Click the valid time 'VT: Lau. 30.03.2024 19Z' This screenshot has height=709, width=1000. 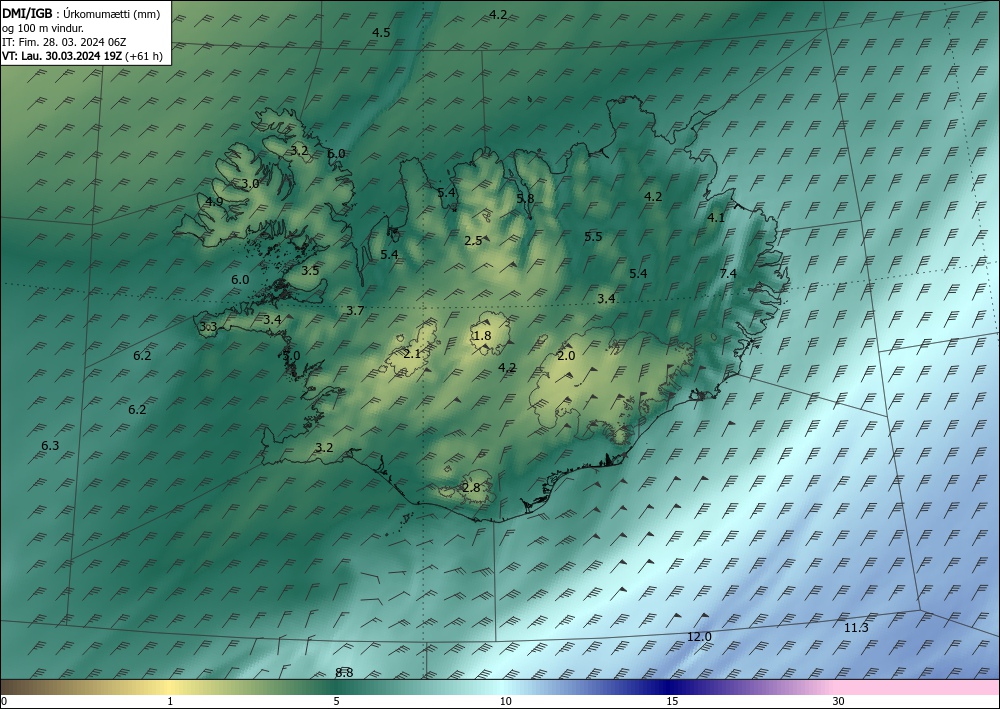click(62, 56)
